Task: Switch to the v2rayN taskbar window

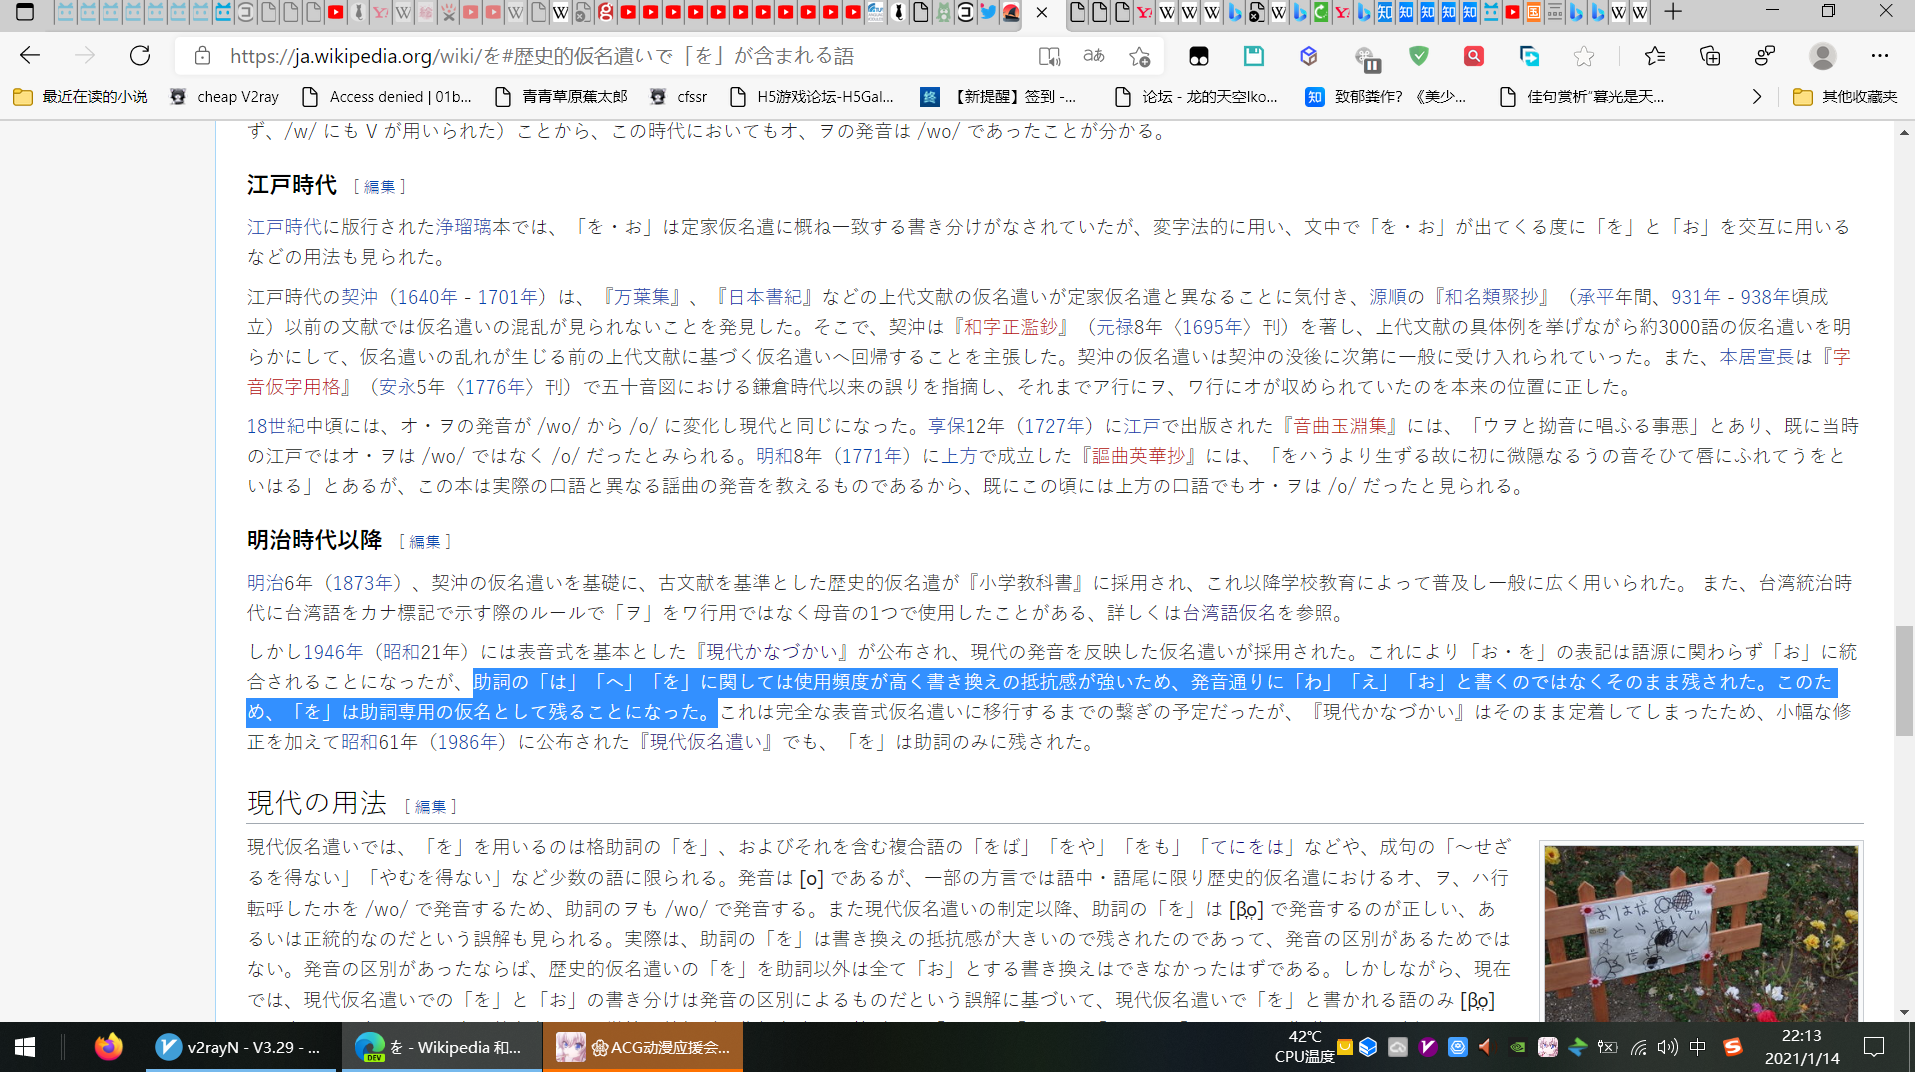Action: click(240, 1047)
